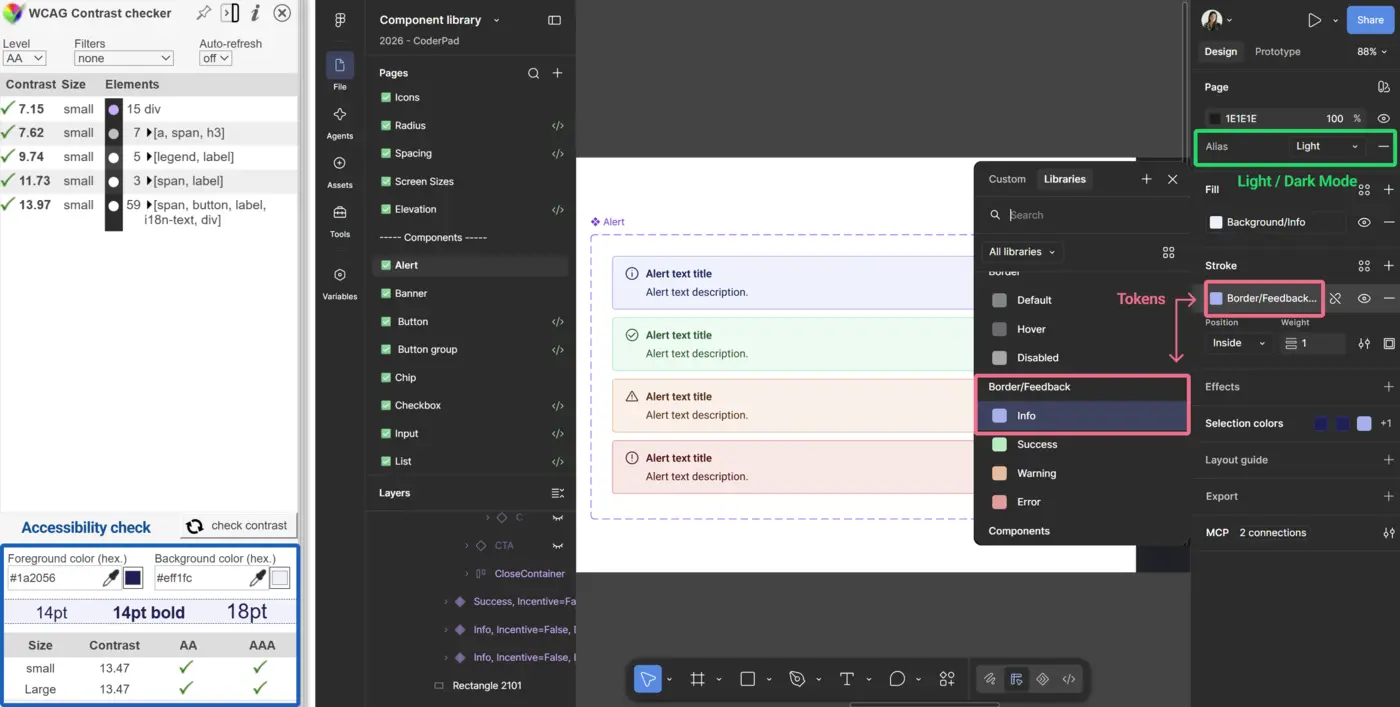Hide the Background/Info fill
Screen dimensions: 1400x707
[1364, 222]
